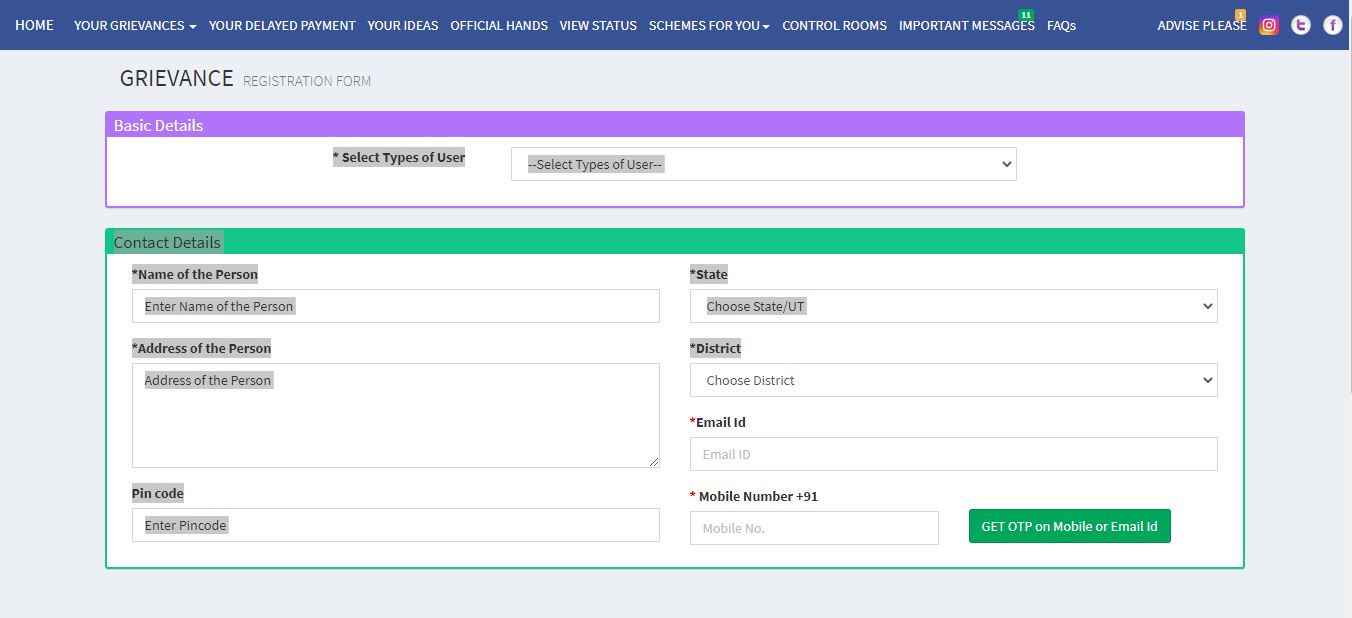Click the Email ID input field
The width and height of the screenshot is (1352, 618).
952,453
